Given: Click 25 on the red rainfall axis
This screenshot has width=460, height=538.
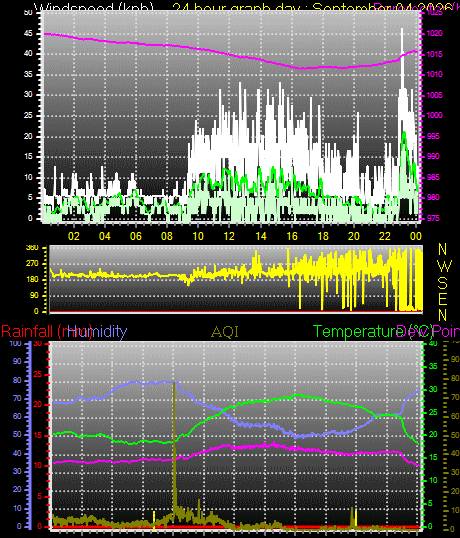Looking at the screenshot, I should click(x=37, y=374).
